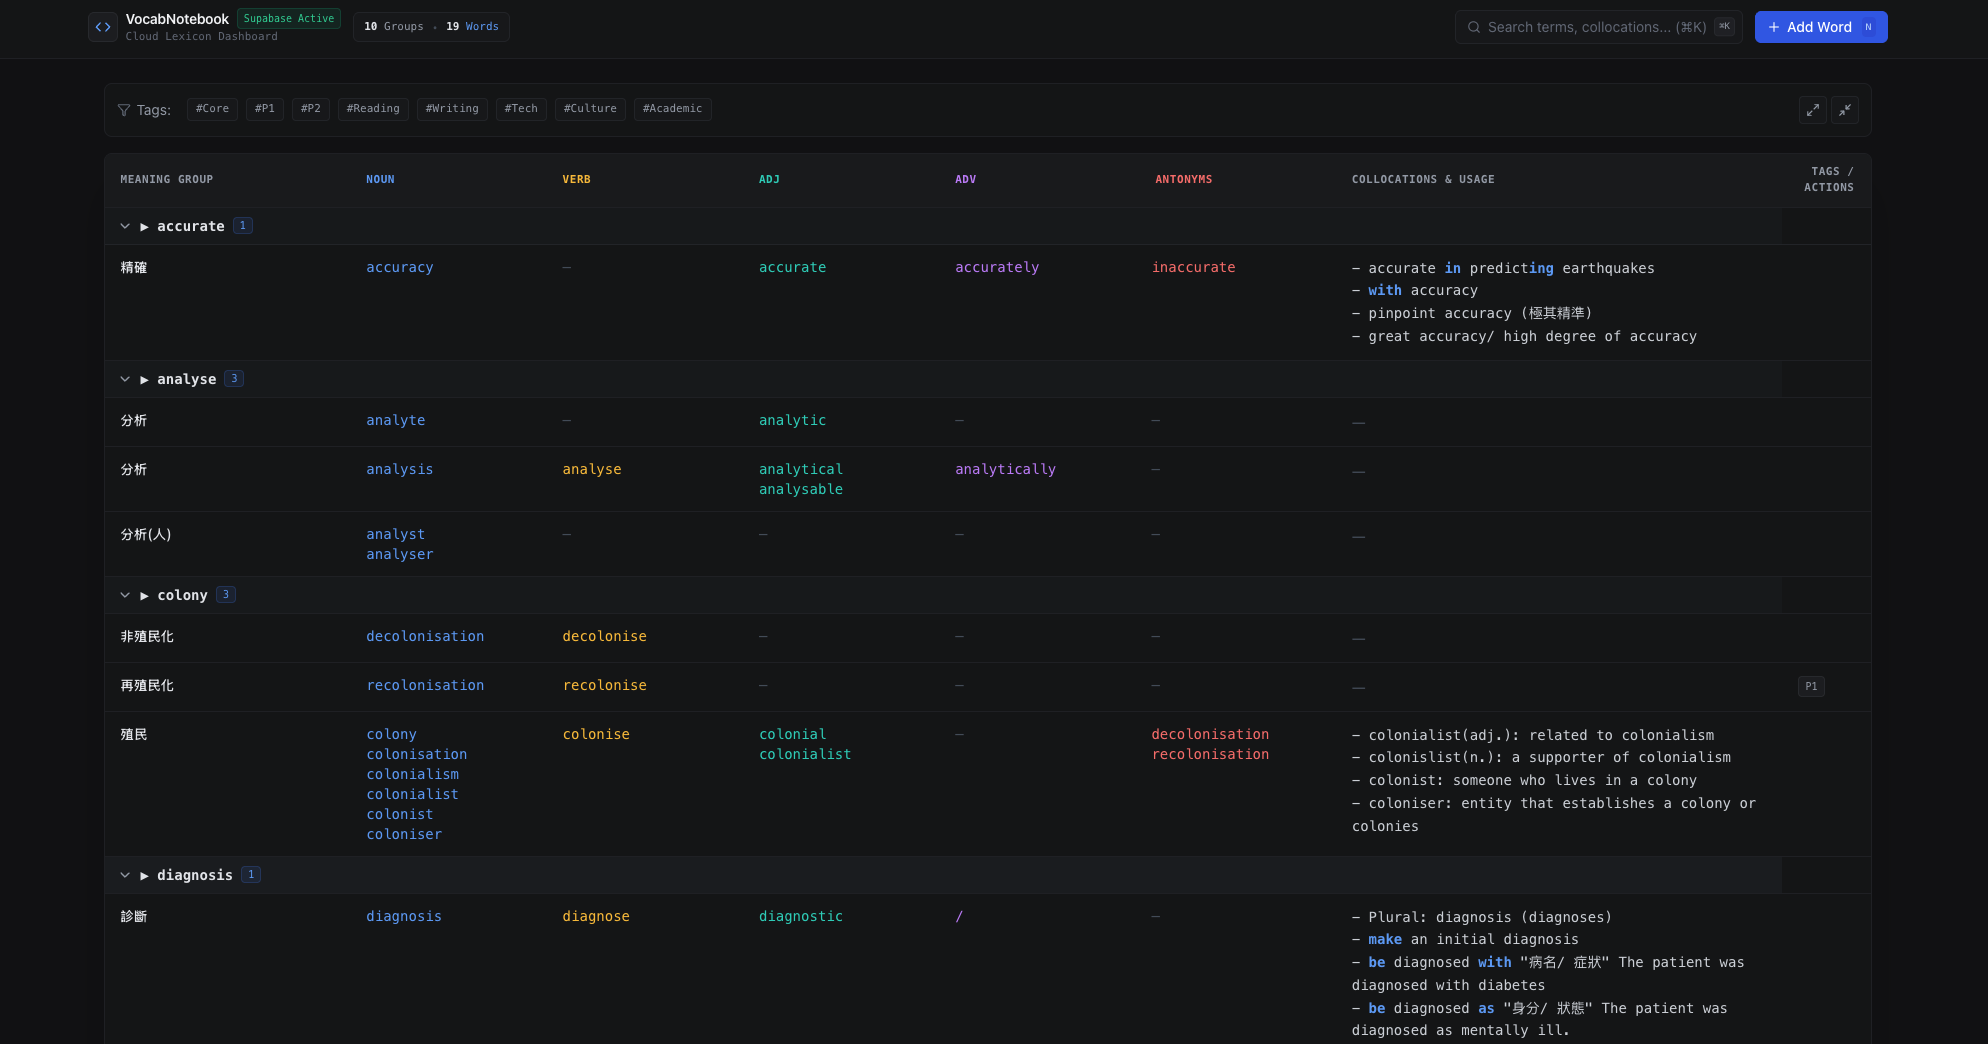
Task: Click the funnel filter icon beside Tags
Action: 124,110
